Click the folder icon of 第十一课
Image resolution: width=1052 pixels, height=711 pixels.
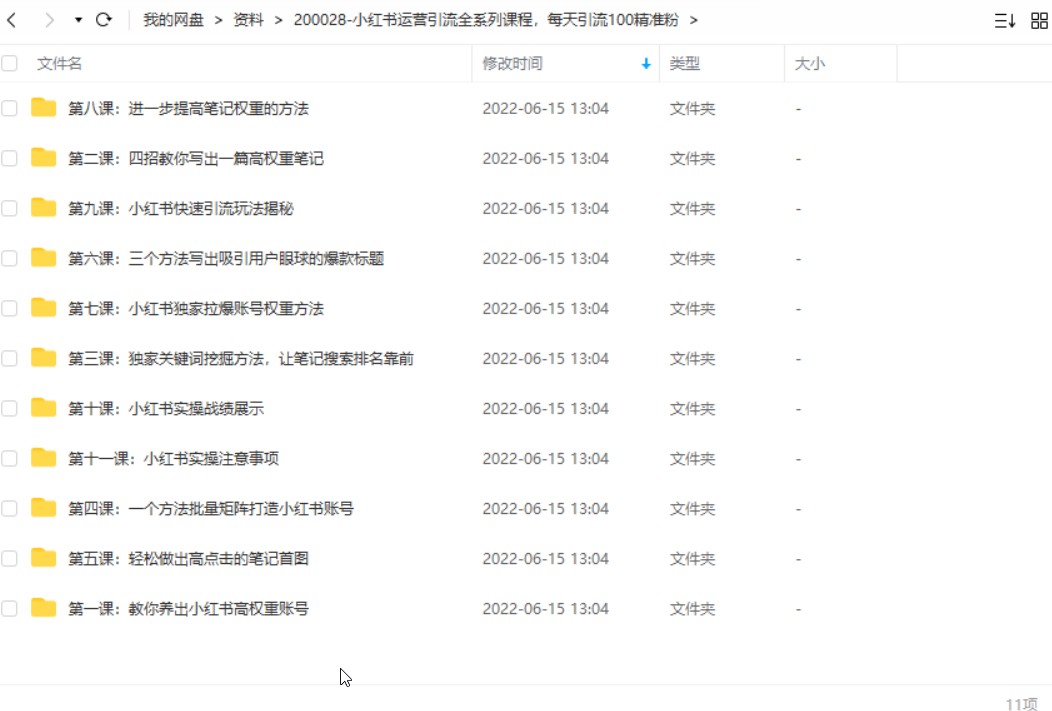pyautogui.click(x=44, y=457)
